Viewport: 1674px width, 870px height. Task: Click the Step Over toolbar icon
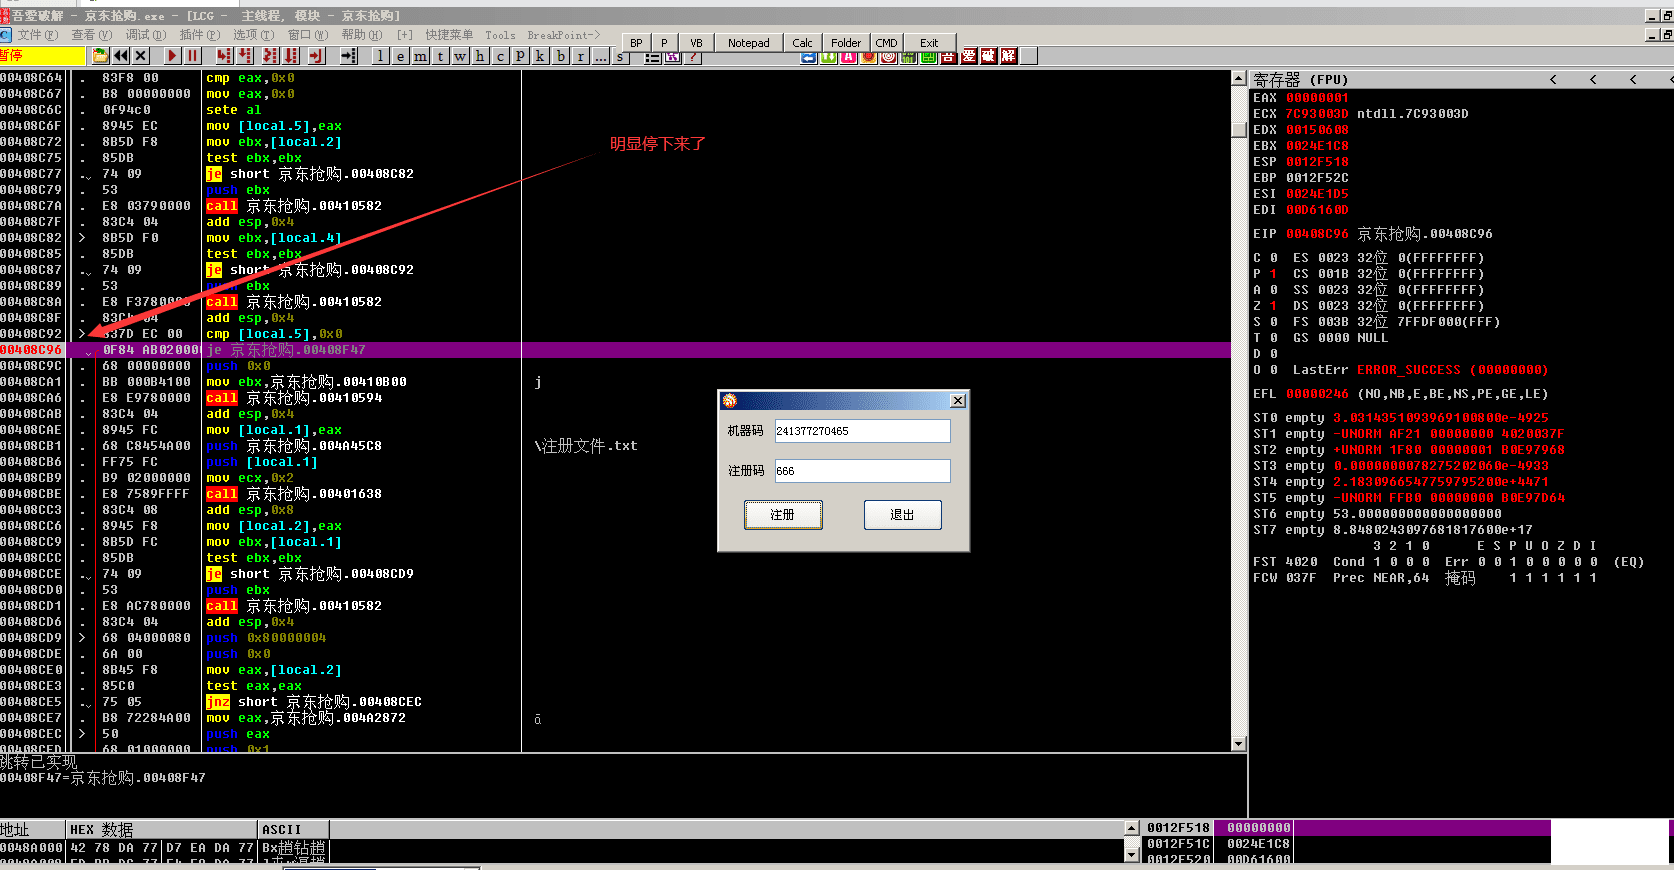click(x=245, y=56)
